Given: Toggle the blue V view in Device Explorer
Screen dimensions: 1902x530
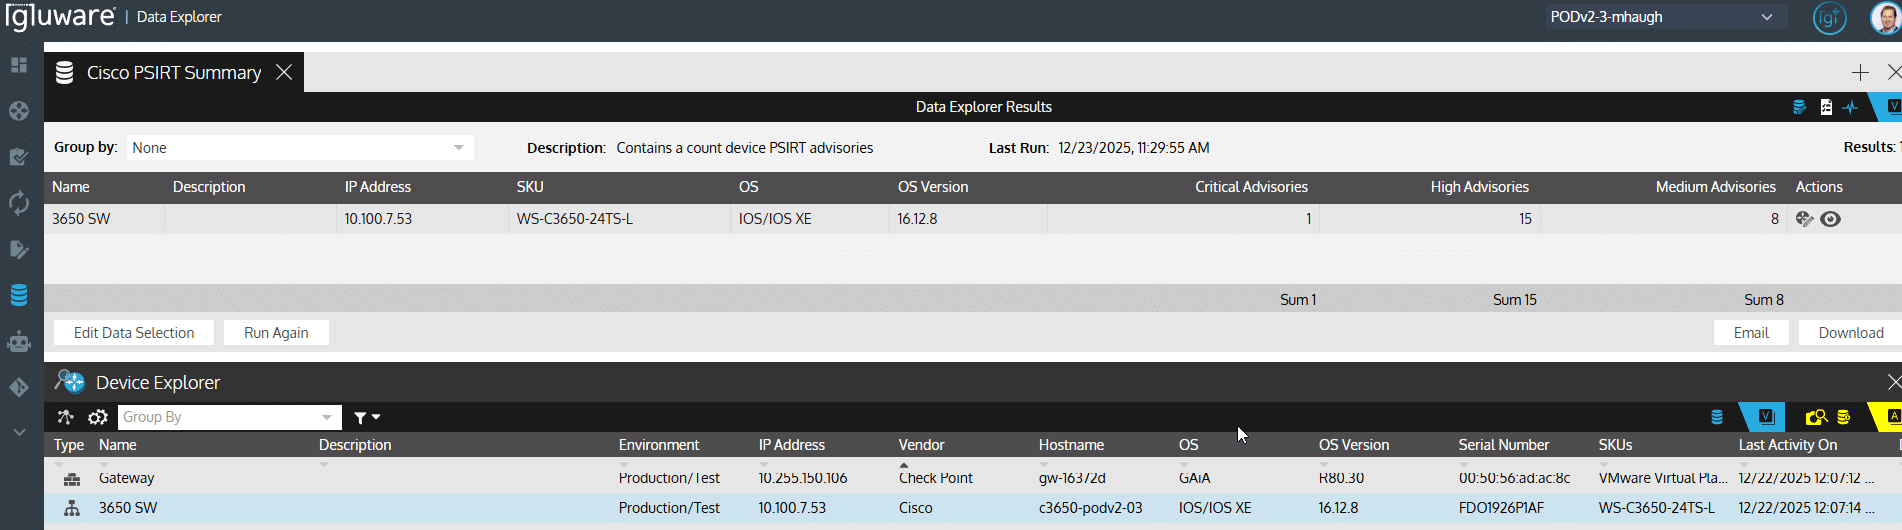Looking at the screenshot, I should [x=1766, y=417].
